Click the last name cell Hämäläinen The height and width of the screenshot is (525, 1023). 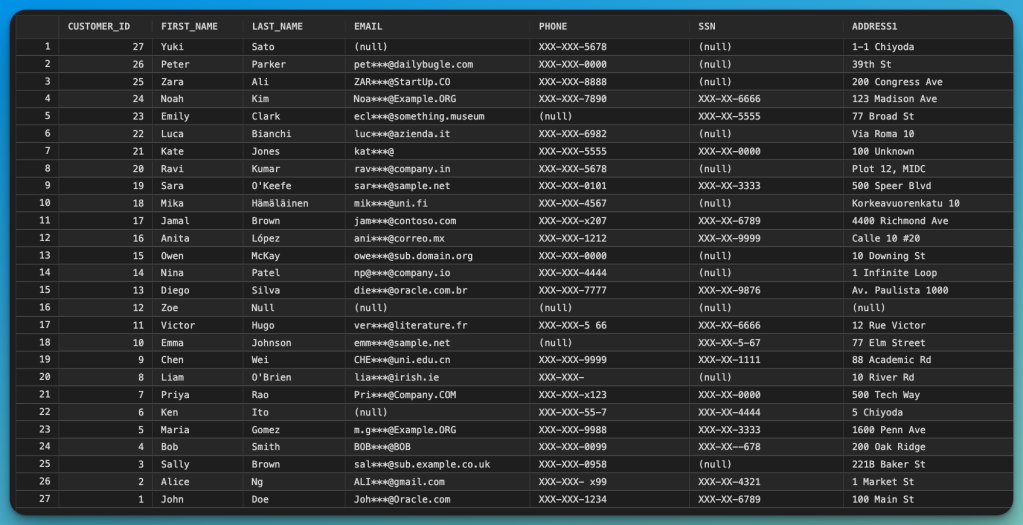tap(281, 204)
